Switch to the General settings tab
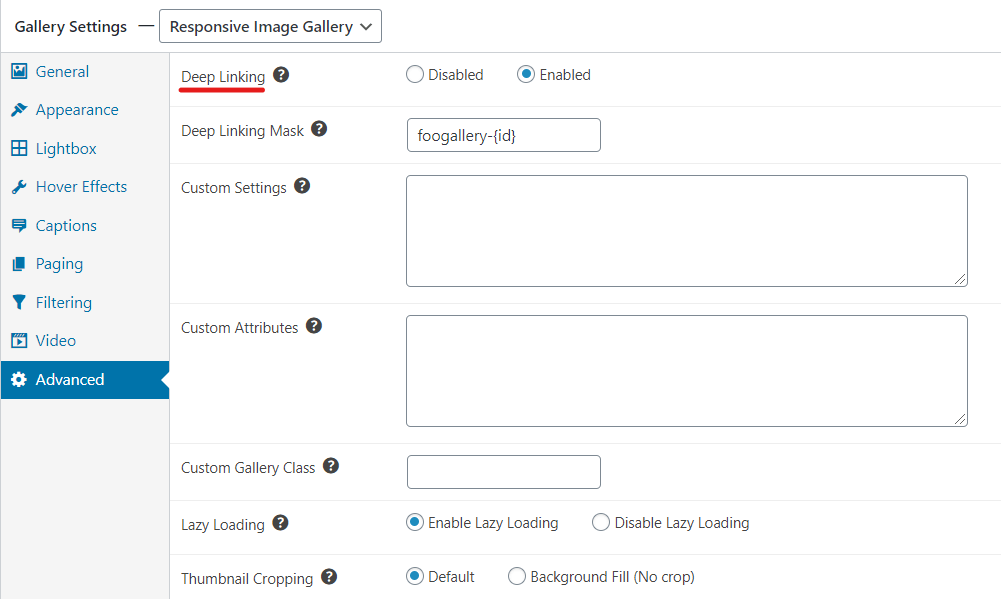This screenshot has width=1001, height=599. point(85,72)
